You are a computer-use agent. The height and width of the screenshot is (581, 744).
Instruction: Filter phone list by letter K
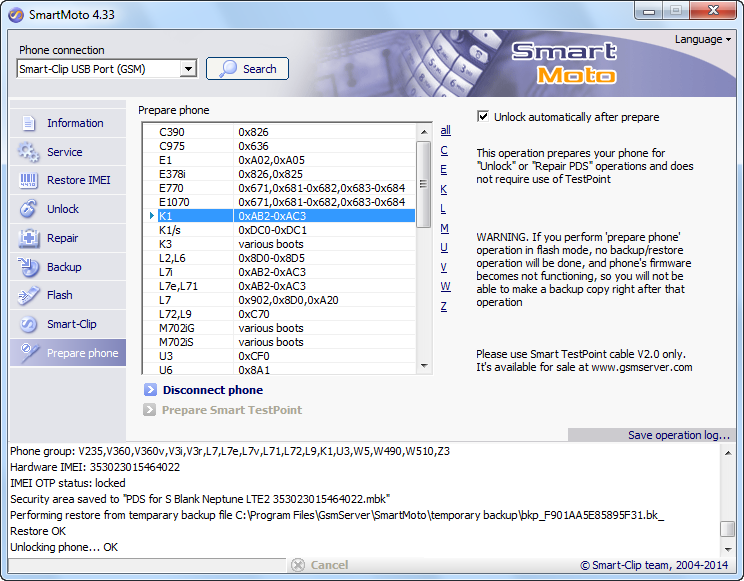444,189
